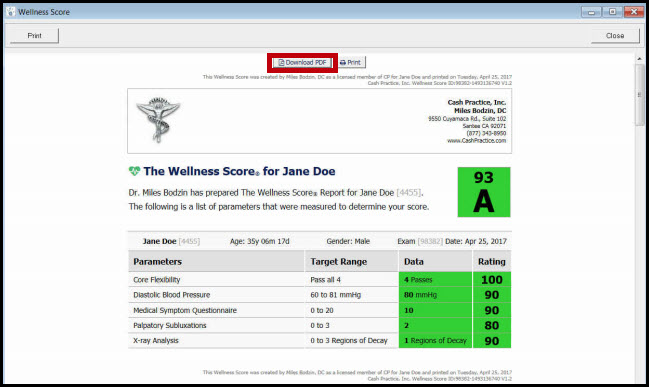Click the www.CashPractice.com text
Image resolution: width=649 pixels, height=387 pixels.
(476, 141)
